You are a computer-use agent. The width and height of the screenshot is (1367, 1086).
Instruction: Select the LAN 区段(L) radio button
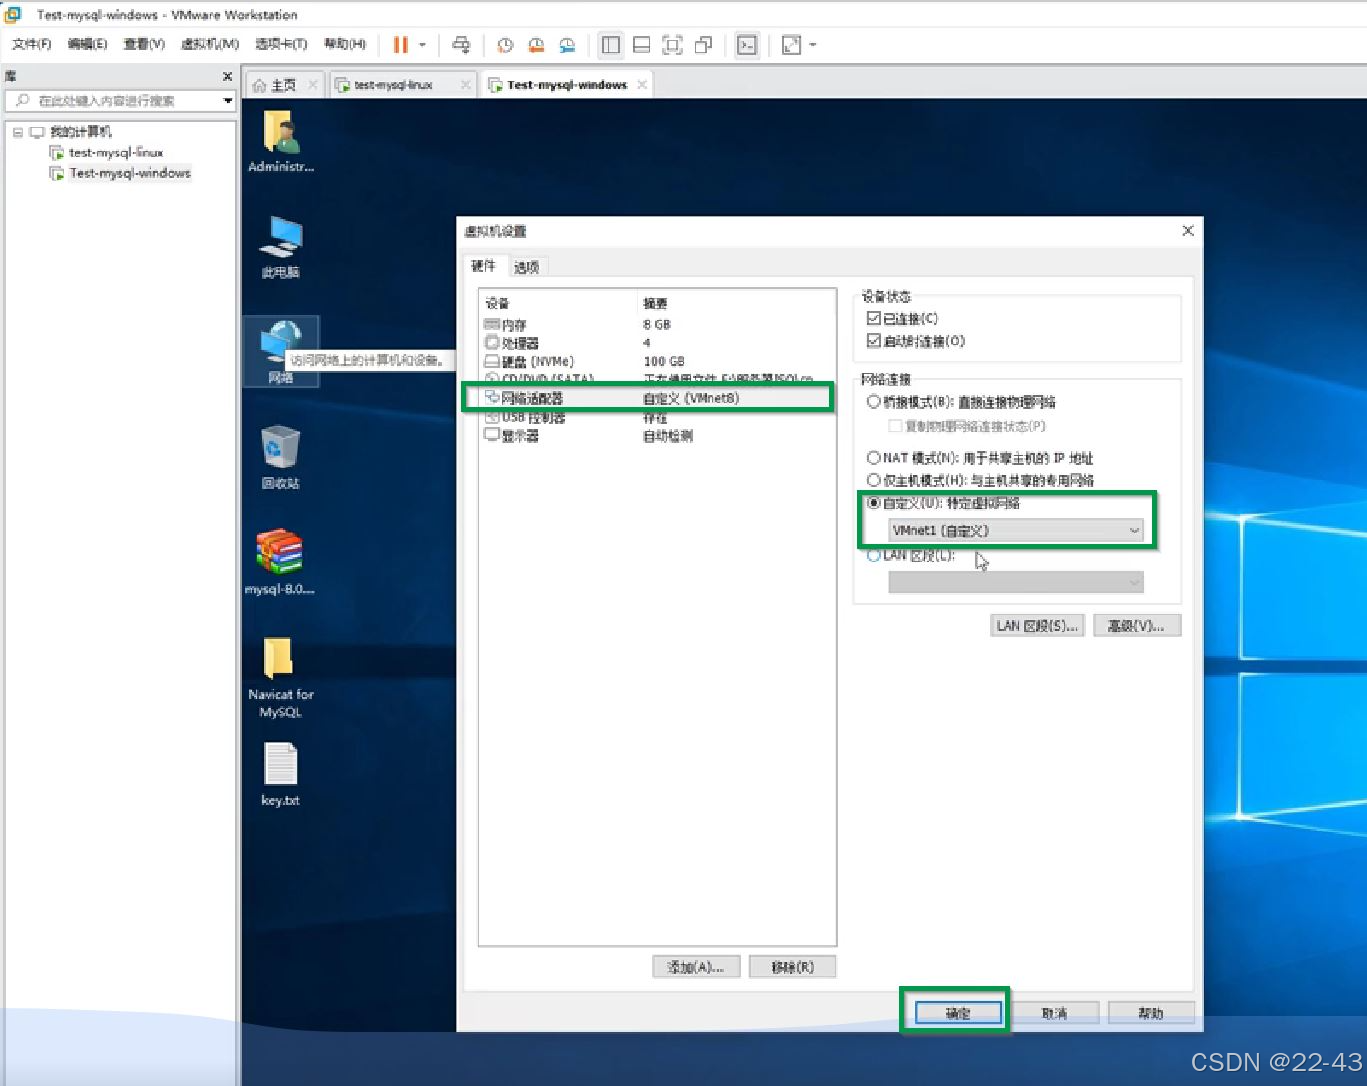873,555
